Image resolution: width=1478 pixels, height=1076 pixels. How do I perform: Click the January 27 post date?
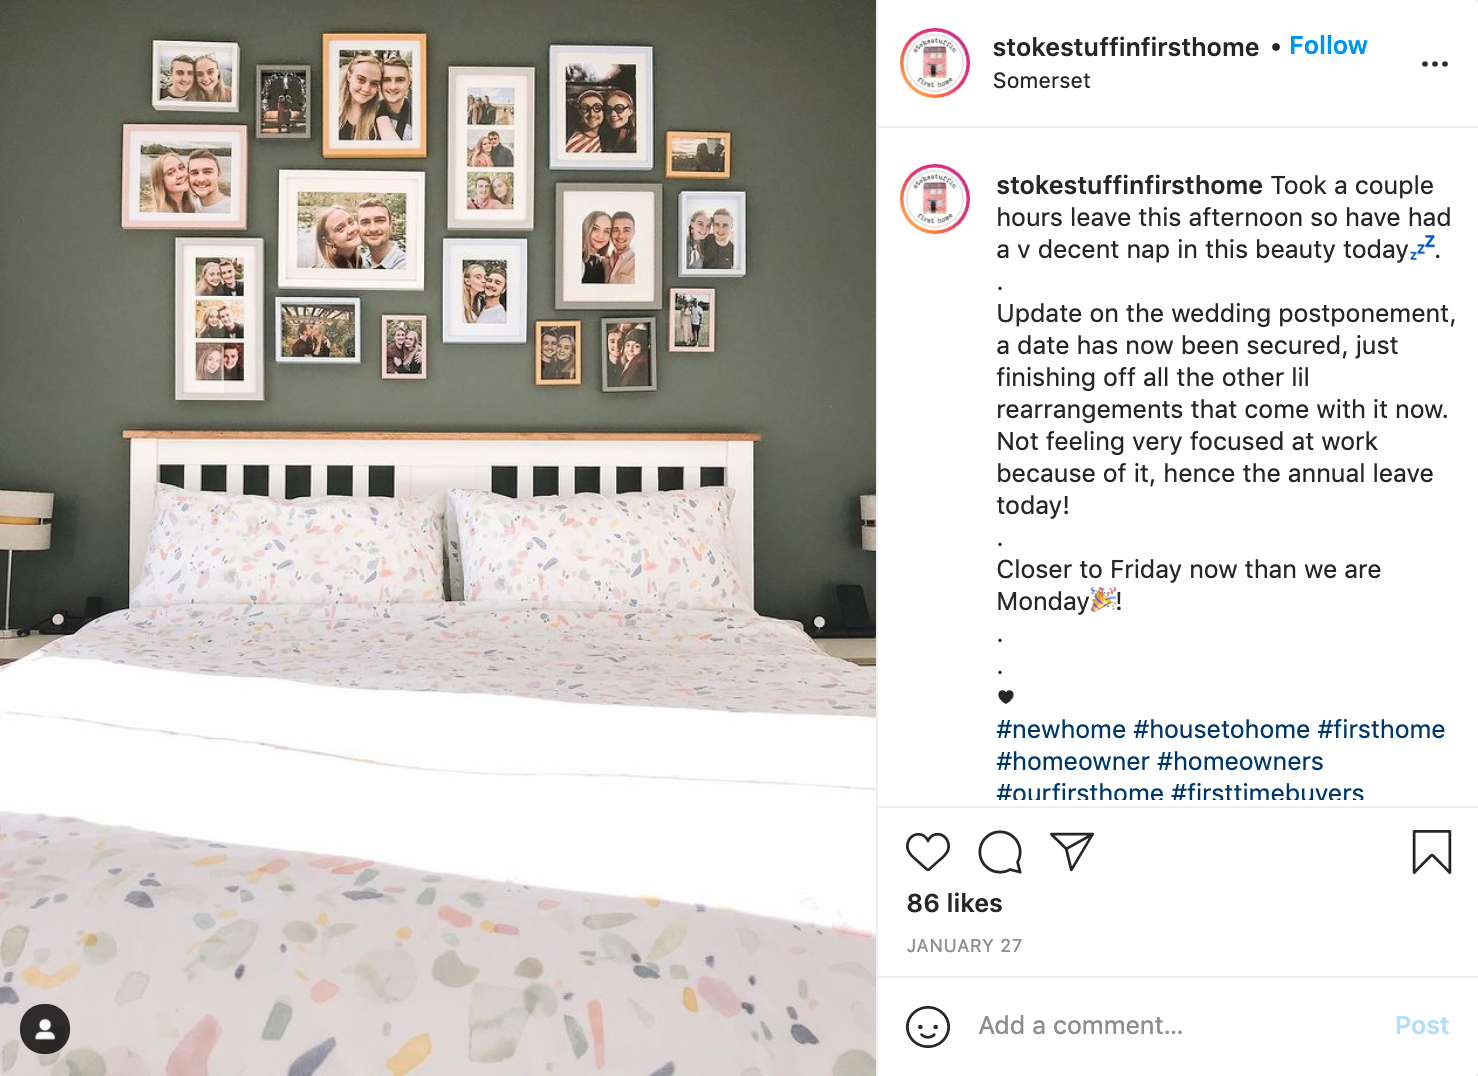coord(964,946)
